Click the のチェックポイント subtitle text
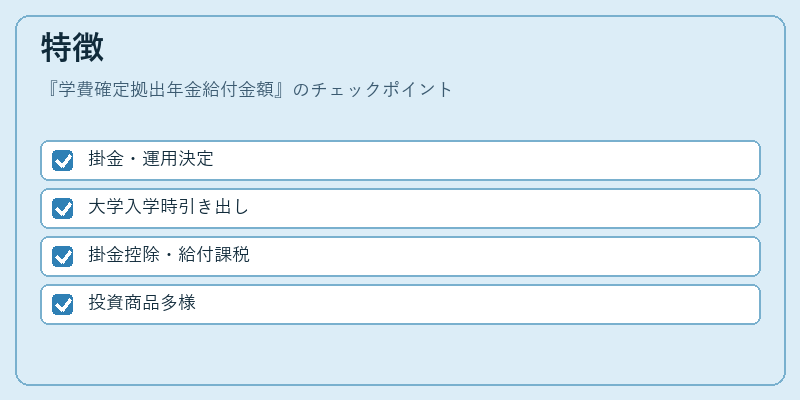The image size is (800, 400). (x=373, y=90)
